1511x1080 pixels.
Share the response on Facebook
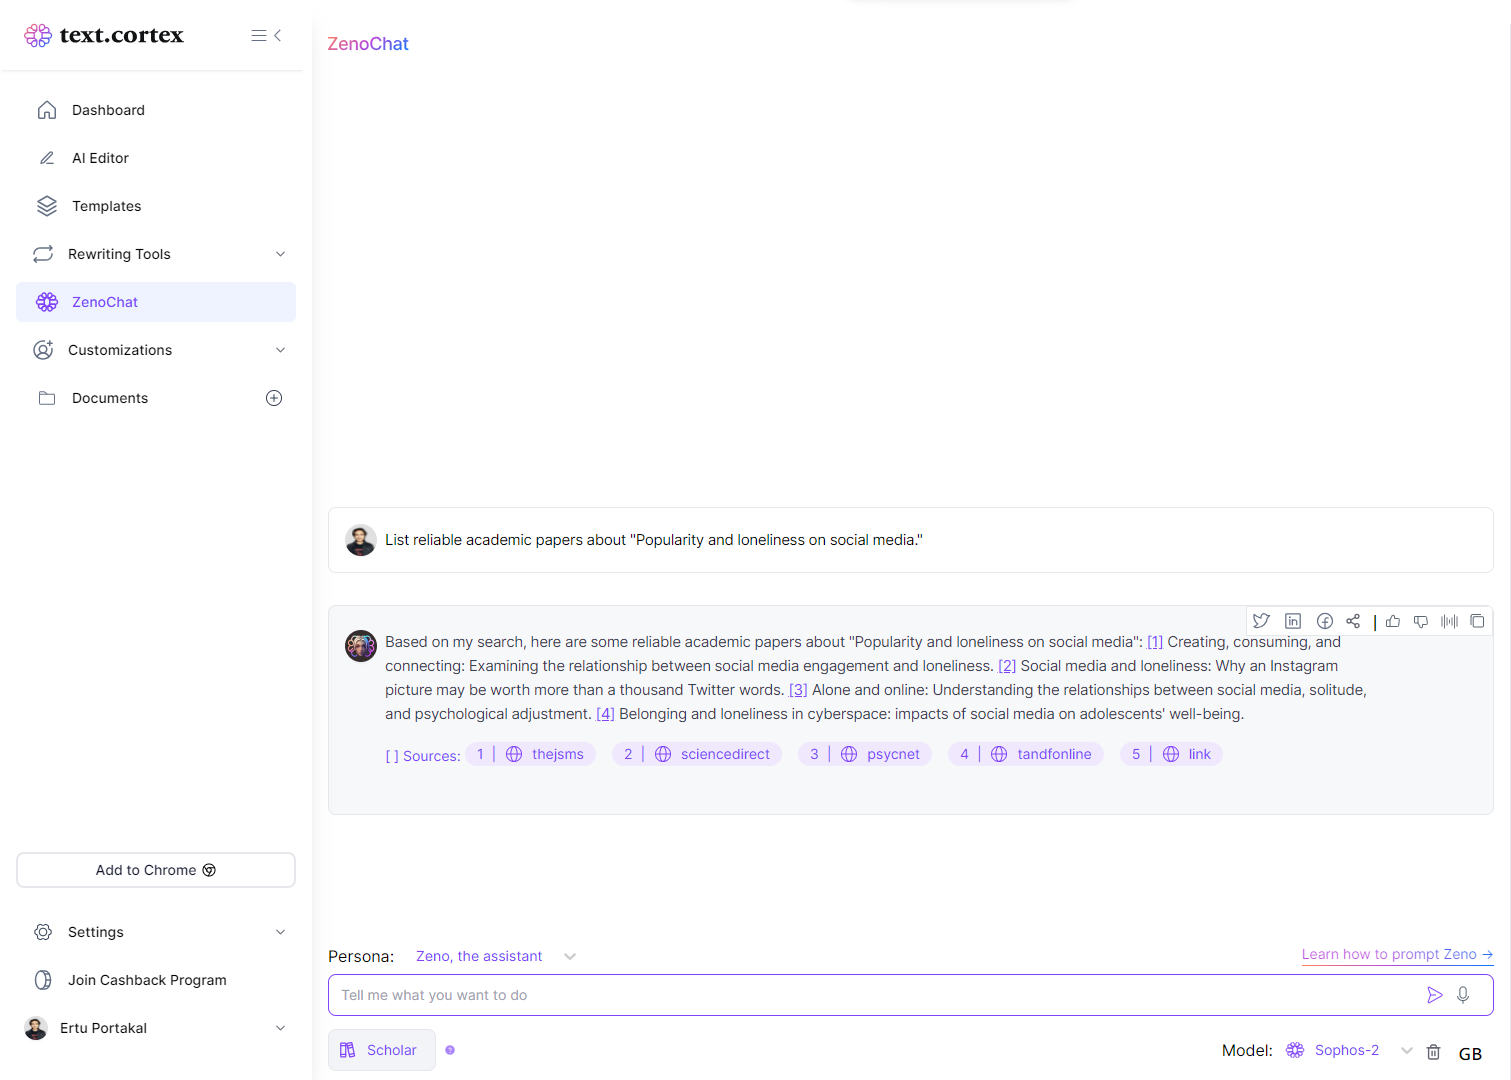[1325, 621]
